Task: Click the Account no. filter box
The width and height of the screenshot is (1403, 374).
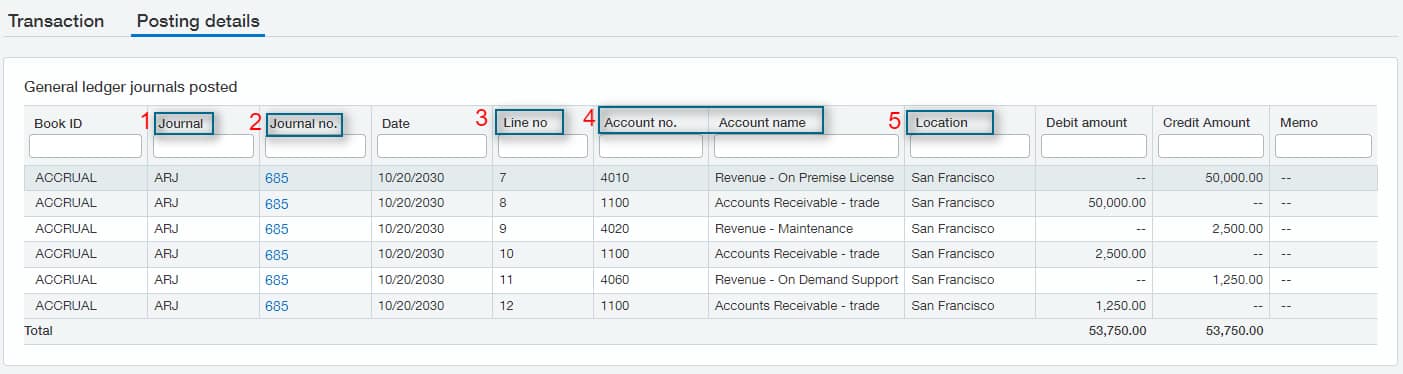Action: (651, 146)
